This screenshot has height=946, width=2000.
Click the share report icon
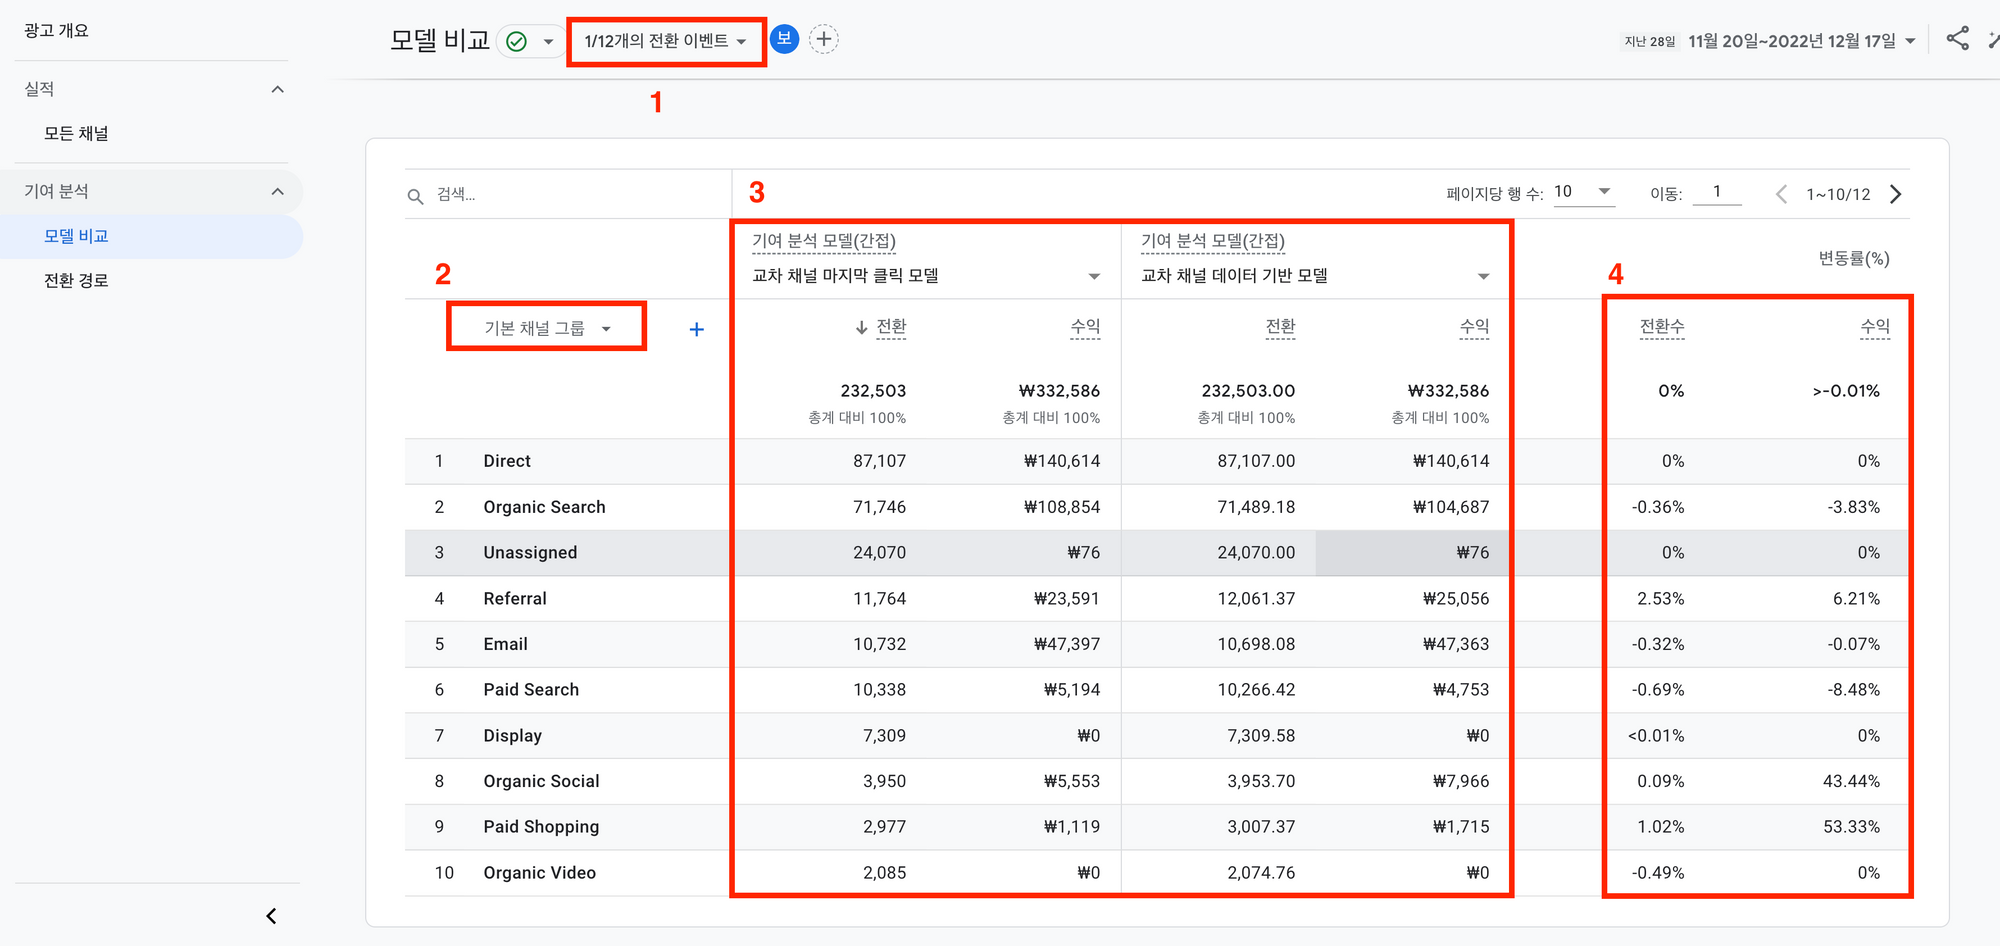[x=1957, y=39]
